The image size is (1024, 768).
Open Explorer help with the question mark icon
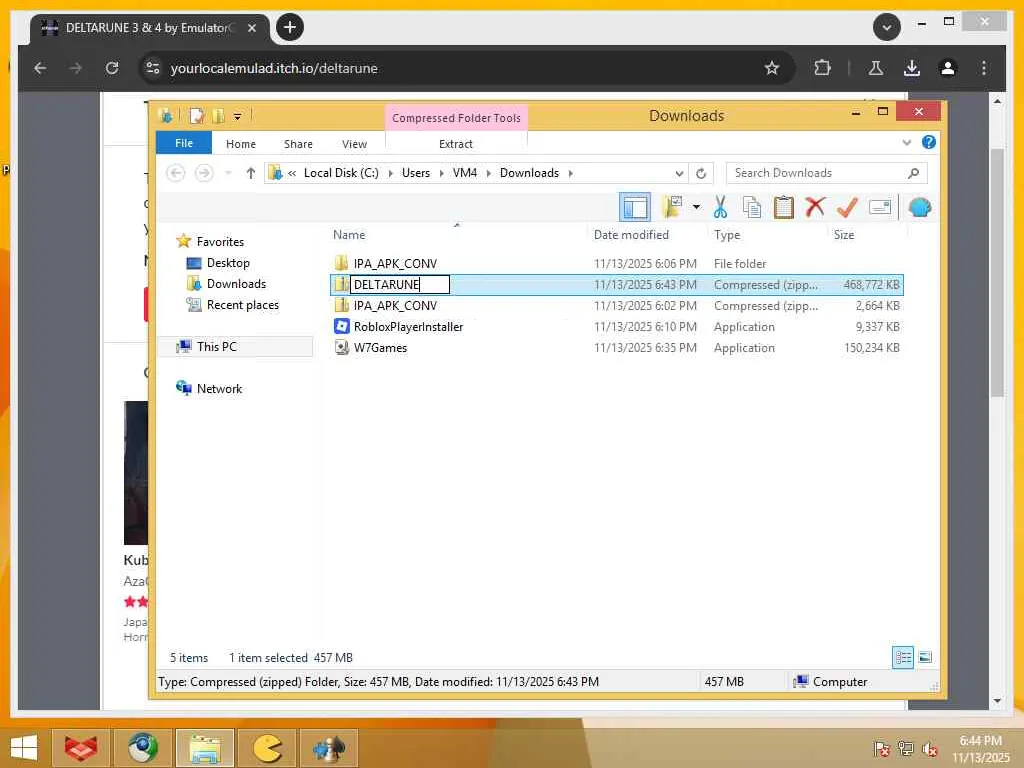[929, 142]
